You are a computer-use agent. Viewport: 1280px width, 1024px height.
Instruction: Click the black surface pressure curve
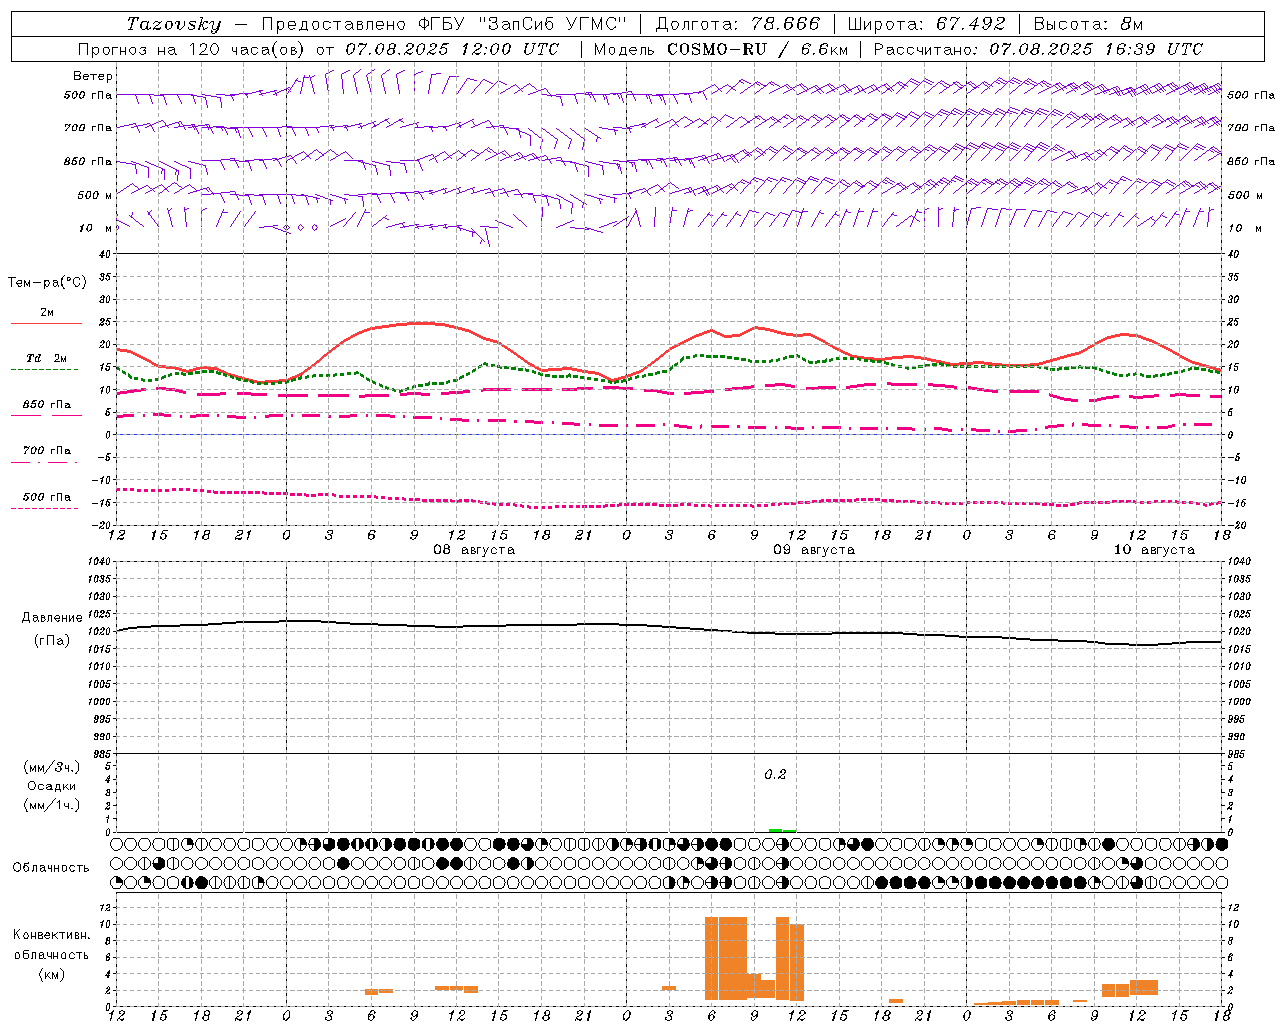tap(670, 627)
